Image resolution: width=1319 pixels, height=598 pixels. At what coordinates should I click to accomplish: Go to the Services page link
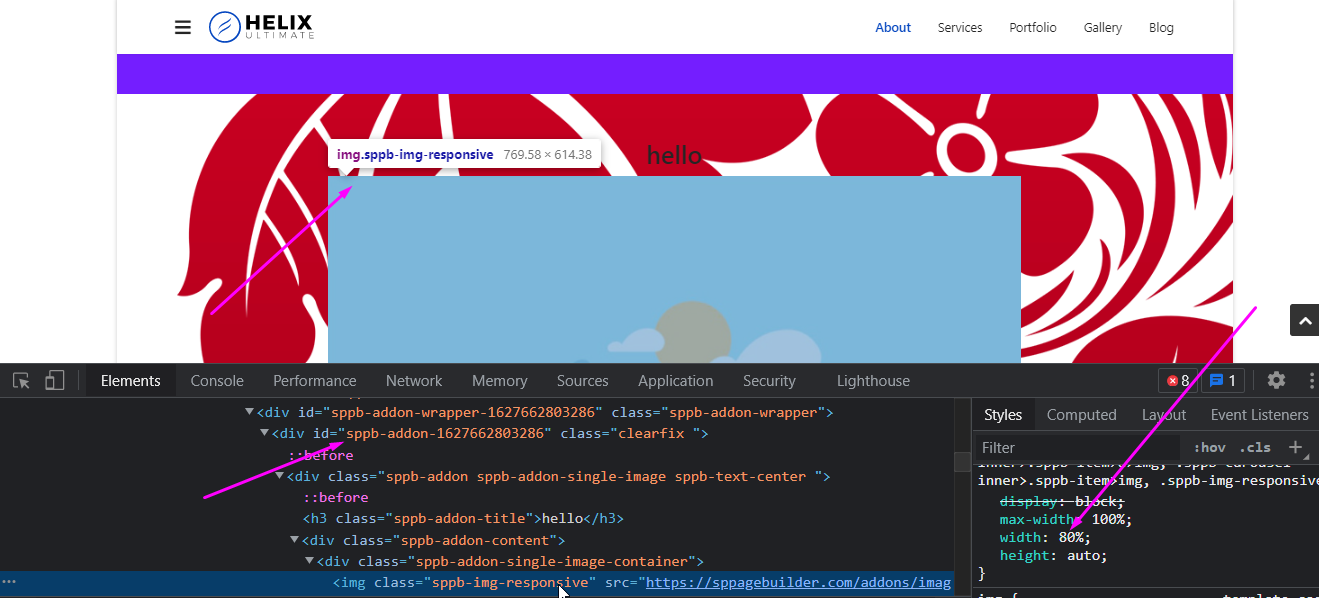pyautogui.click(x=959, y=28)
